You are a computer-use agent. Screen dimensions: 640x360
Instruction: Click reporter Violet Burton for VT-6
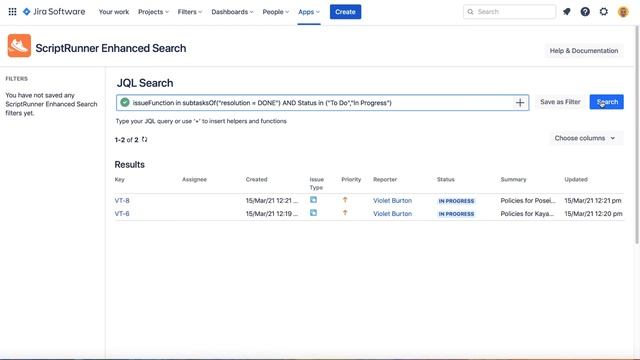(x=392, y=213)
